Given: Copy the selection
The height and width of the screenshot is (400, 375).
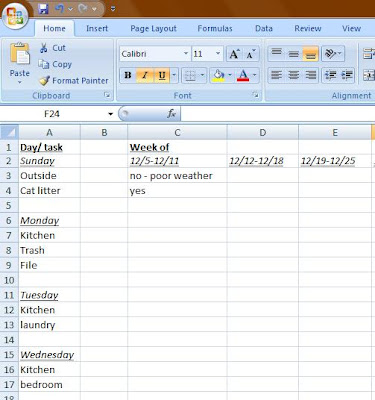Looking at the screenshot, I should tap(55, 64).
